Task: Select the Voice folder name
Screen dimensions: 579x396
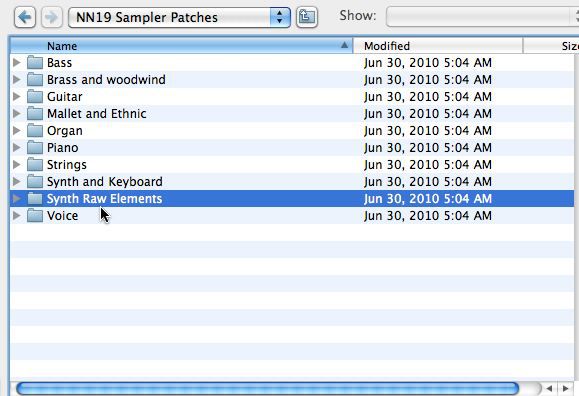Action: [62, 216]
